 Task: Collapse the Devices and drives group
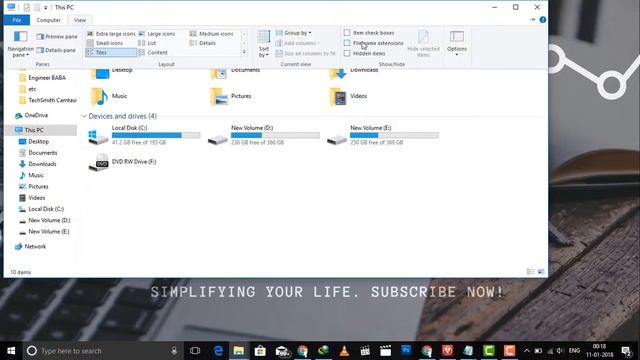pyautogui.click(x=84, y=116)
